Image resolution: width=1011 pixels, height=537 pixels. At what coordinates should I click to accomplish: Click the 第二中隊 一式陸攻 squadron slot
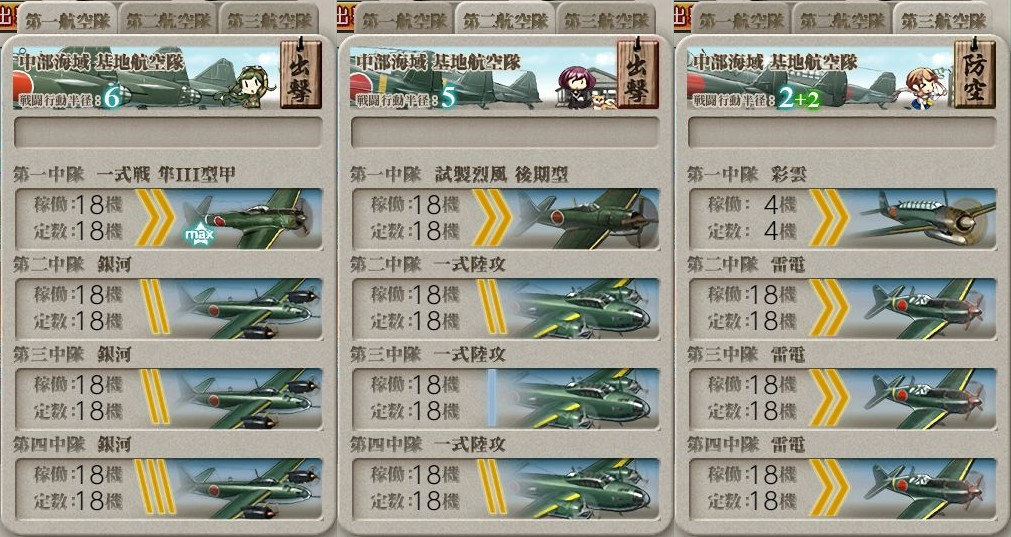pos(504,309)
